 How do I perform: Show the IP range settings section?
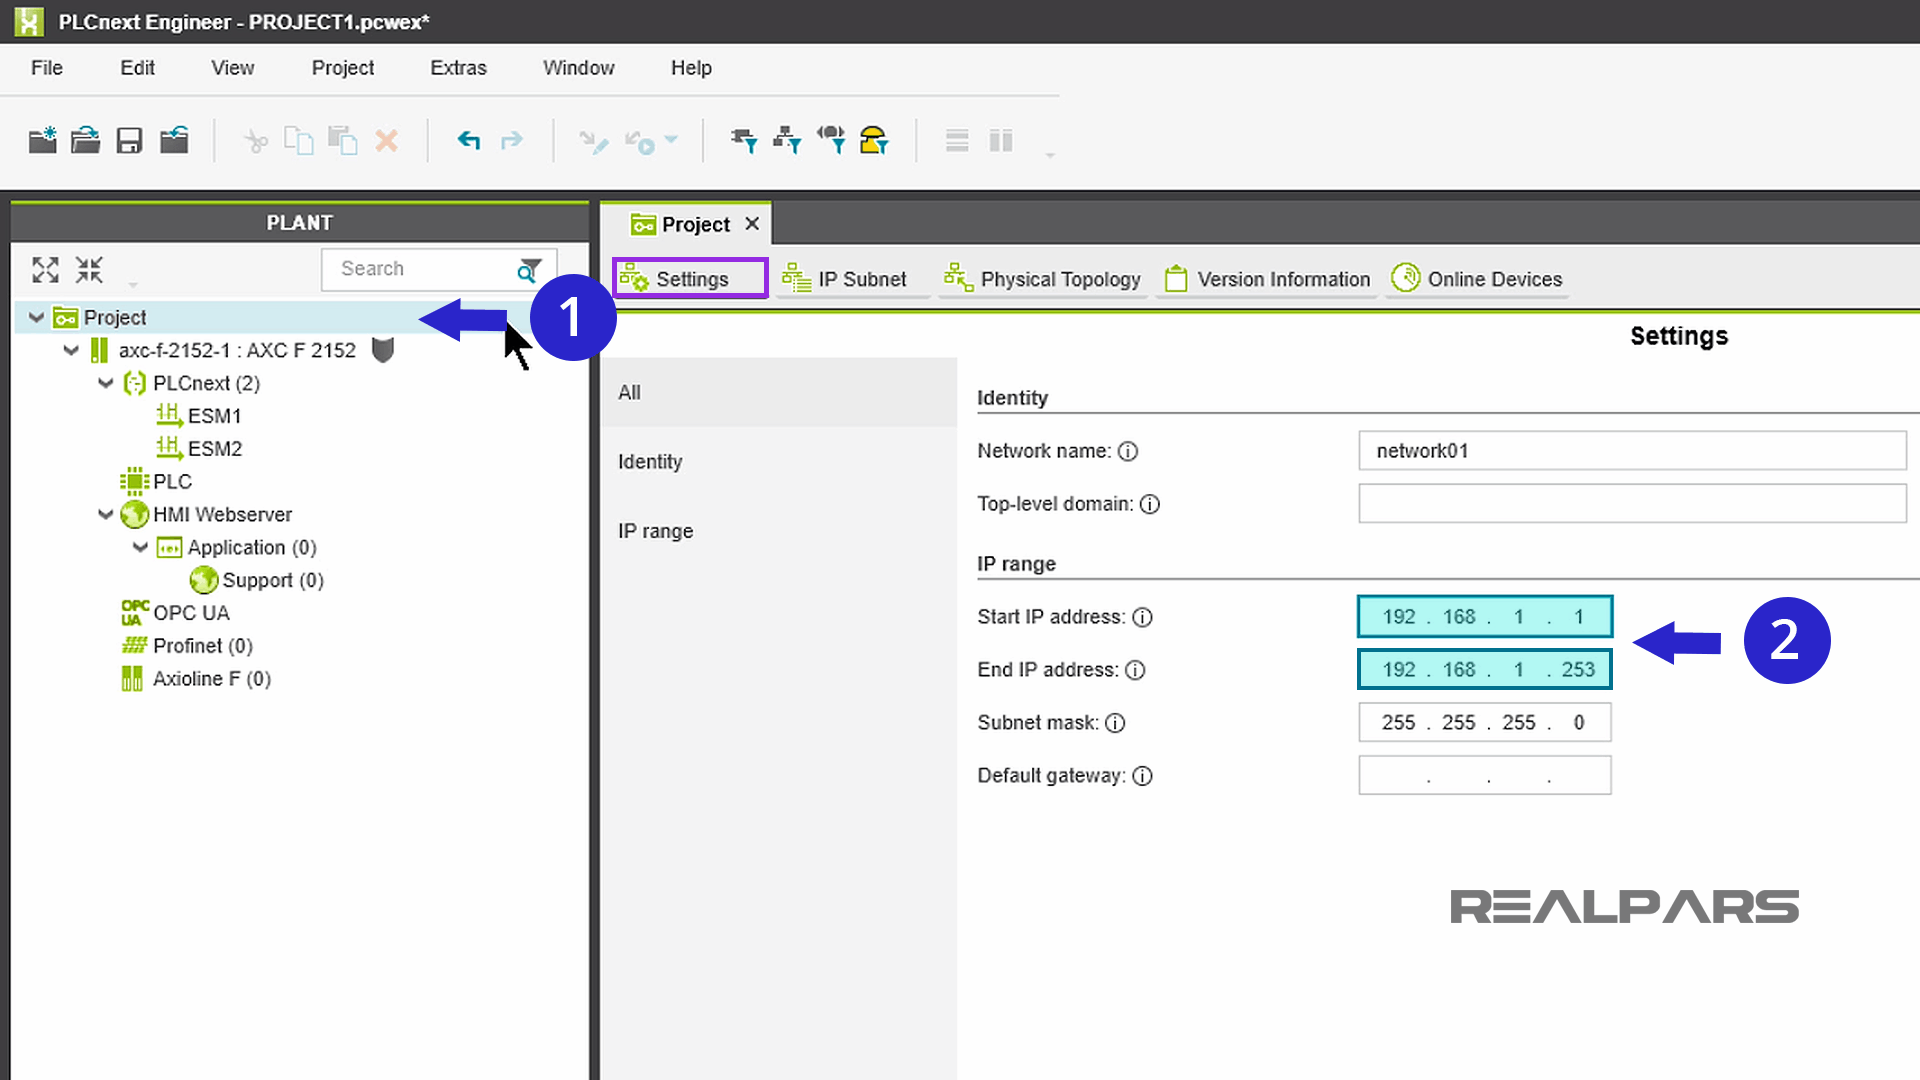(656, 530)
